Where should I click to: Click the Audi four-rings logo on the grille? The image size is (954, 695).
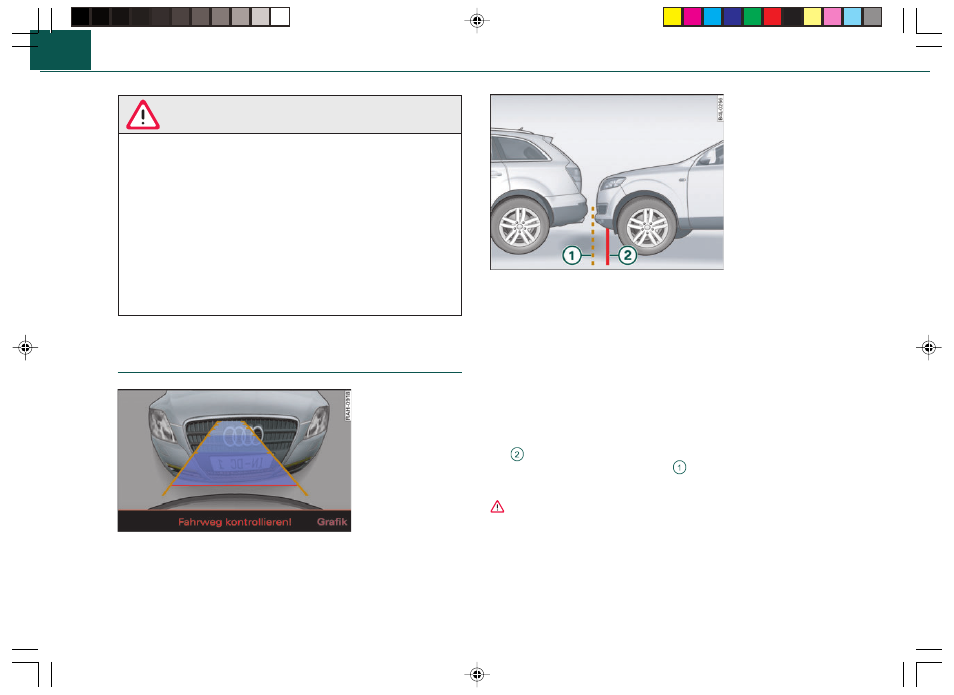tap(243, 436)
